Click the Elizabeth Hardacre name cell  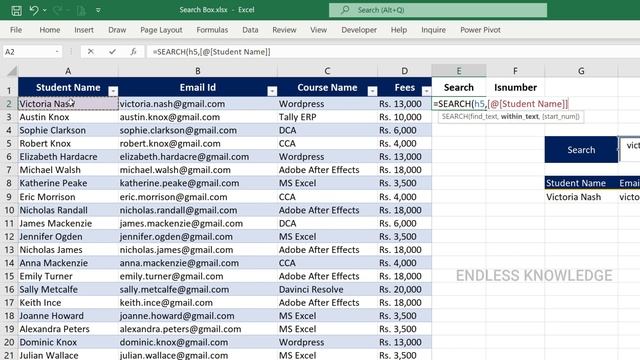coord(68,157)
